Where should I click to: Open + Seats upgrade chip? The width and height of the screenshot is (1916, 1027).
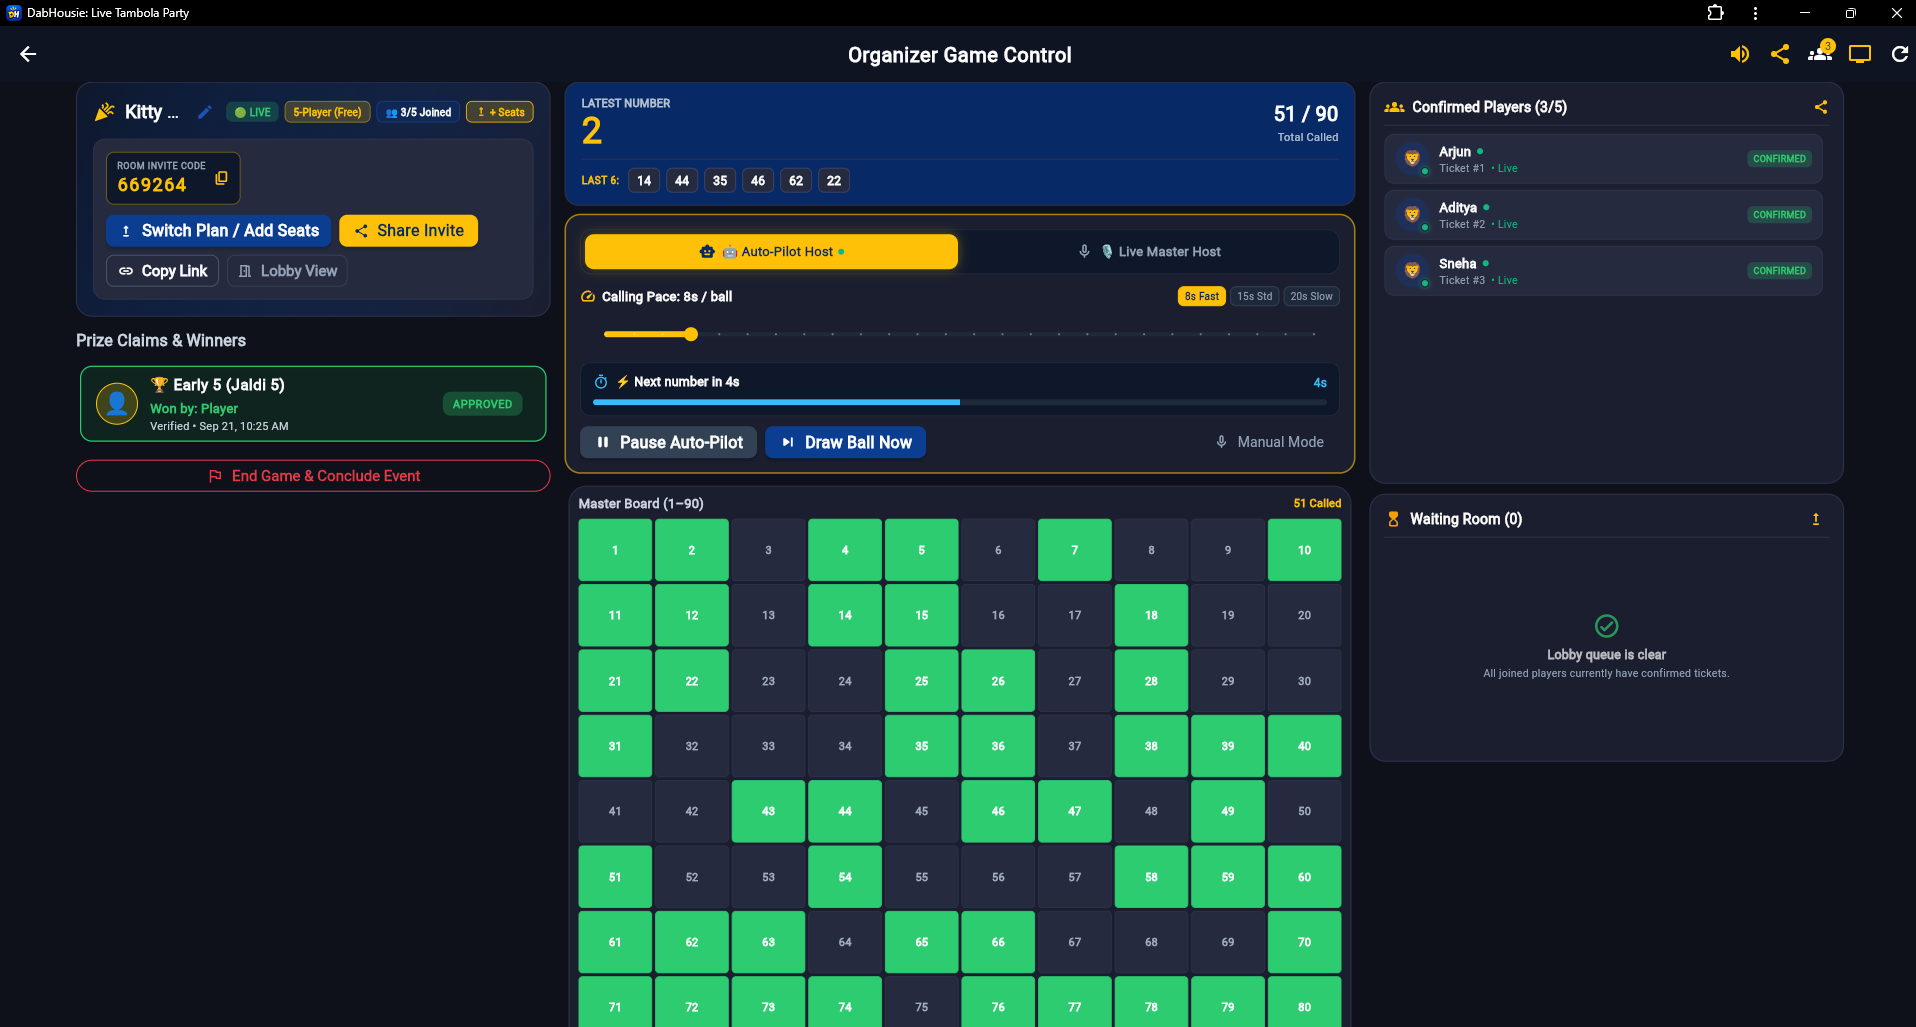pyautogui.click(x=500, y=112)
